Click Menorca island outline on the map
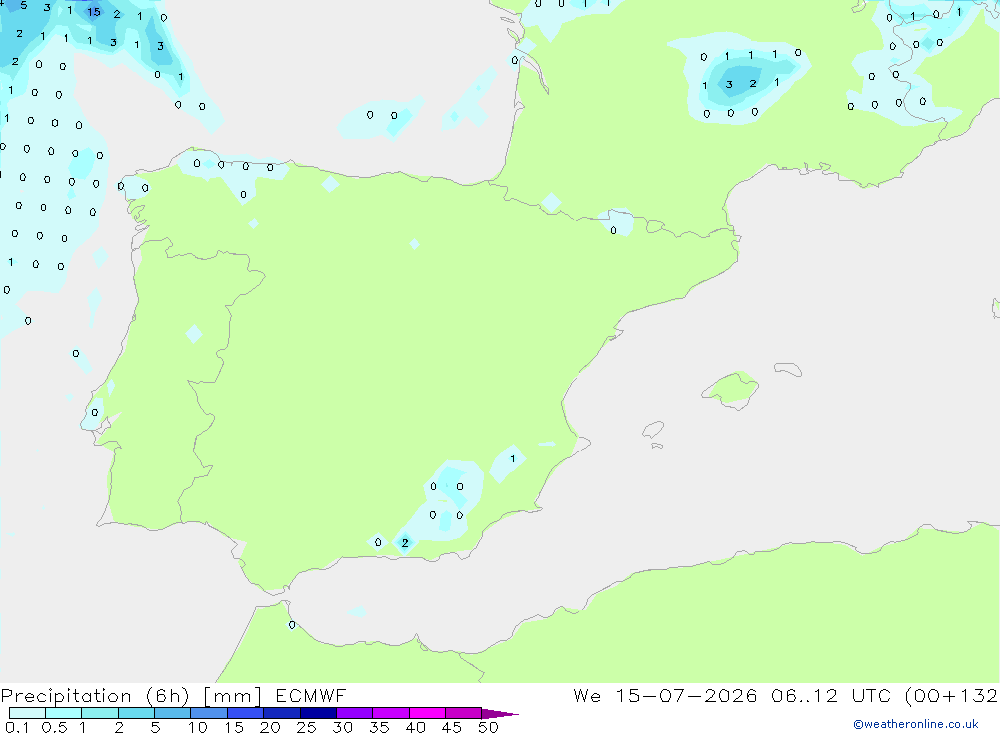1000x733 pixels. (x=788, y=369)
